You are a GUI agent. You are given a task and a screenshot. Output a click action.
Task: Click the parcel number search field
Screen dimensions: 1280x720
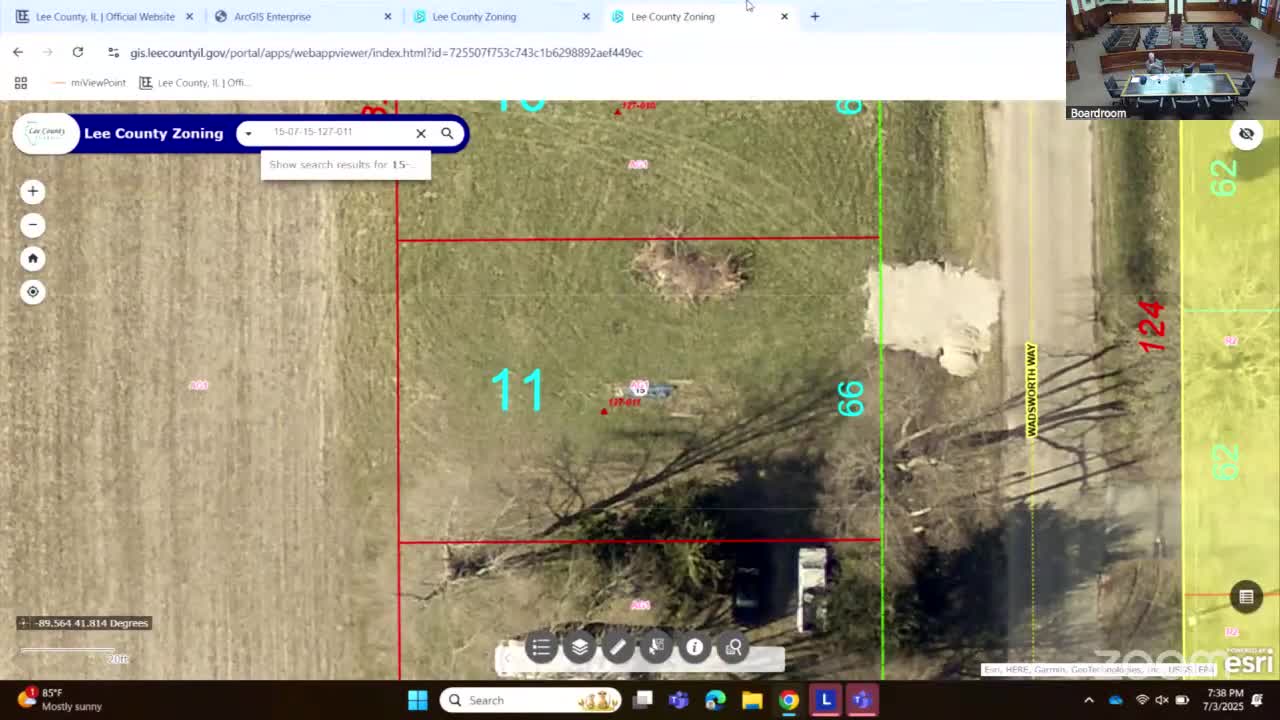[335, 132]
